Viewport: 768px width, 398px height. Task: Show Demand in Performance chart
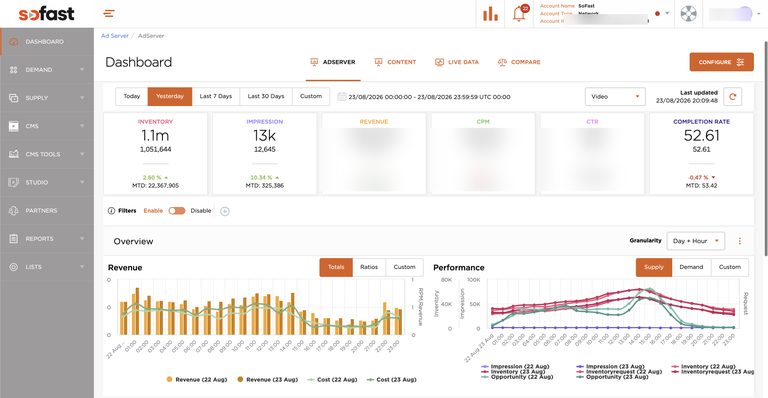691,267
